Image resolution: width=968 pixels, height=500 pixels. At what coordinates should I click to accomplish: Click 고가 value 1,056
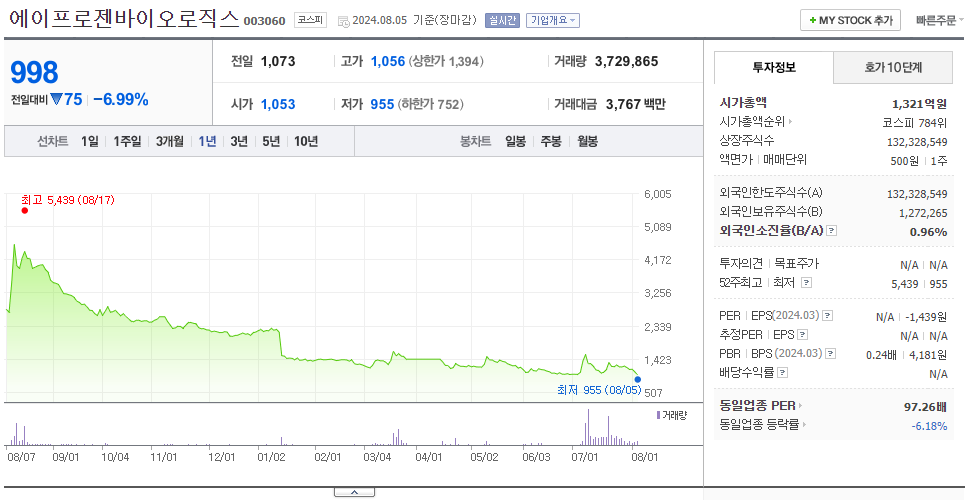pos(388,61)
